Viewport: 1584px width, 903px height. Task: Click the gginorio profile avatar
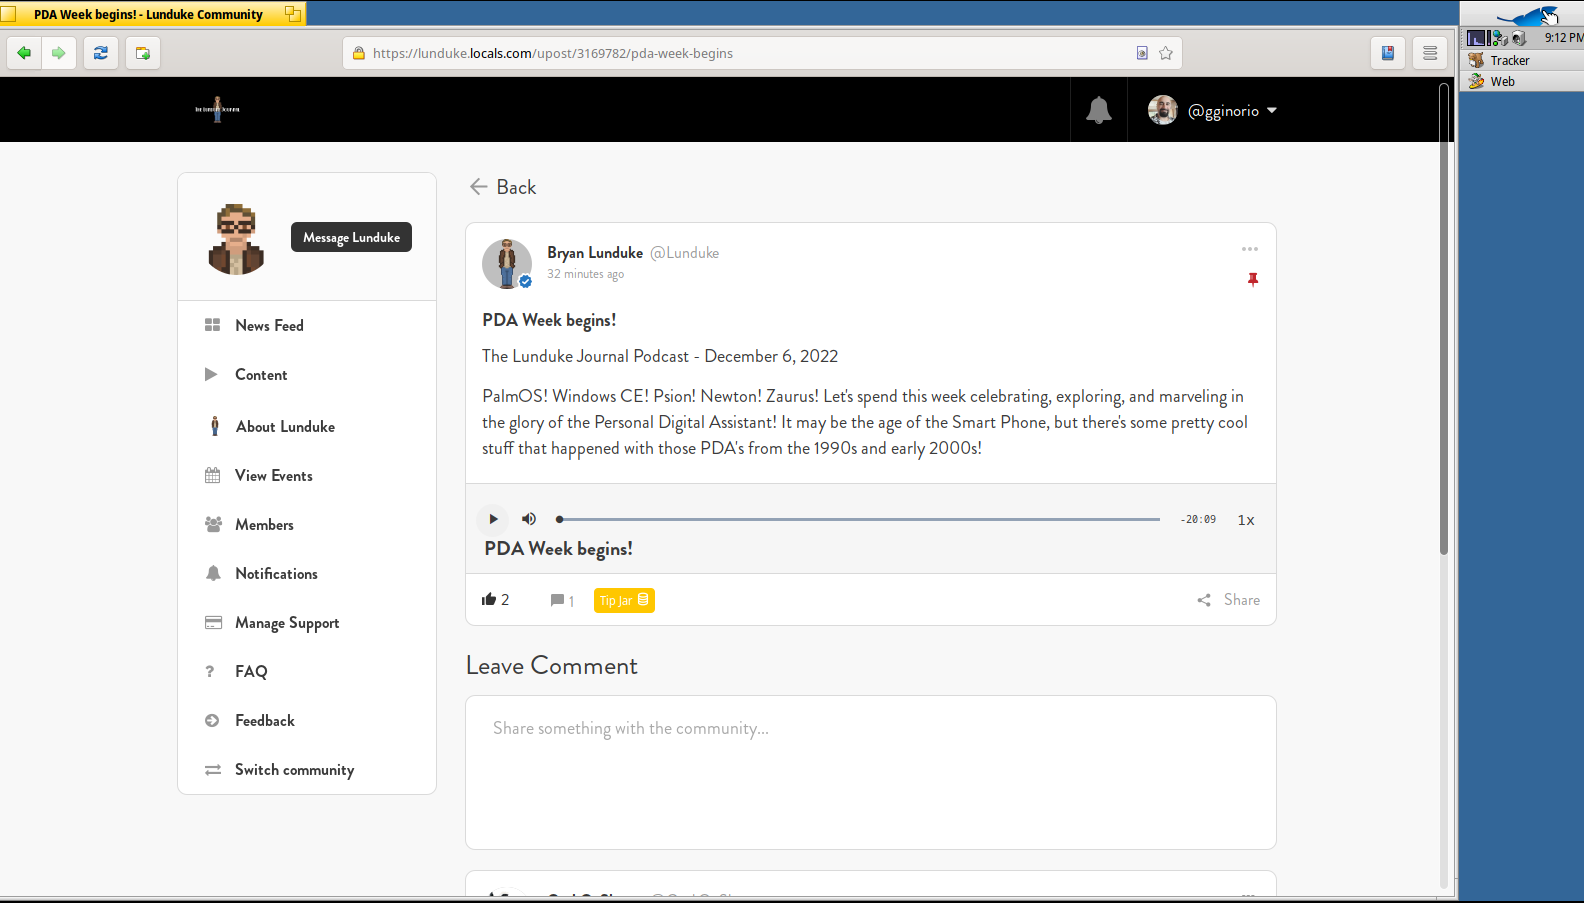(1163, 110)
